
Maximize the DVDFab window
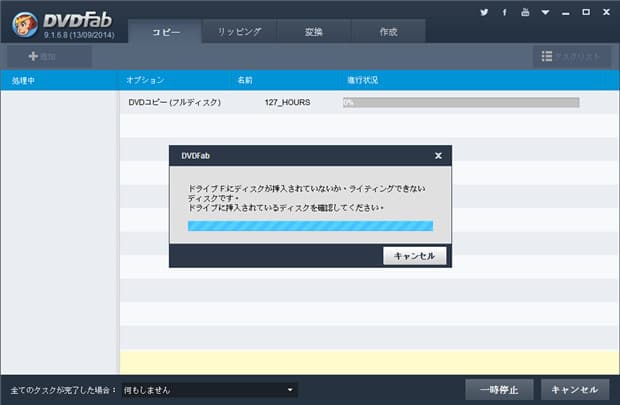(x=585, y=13)
